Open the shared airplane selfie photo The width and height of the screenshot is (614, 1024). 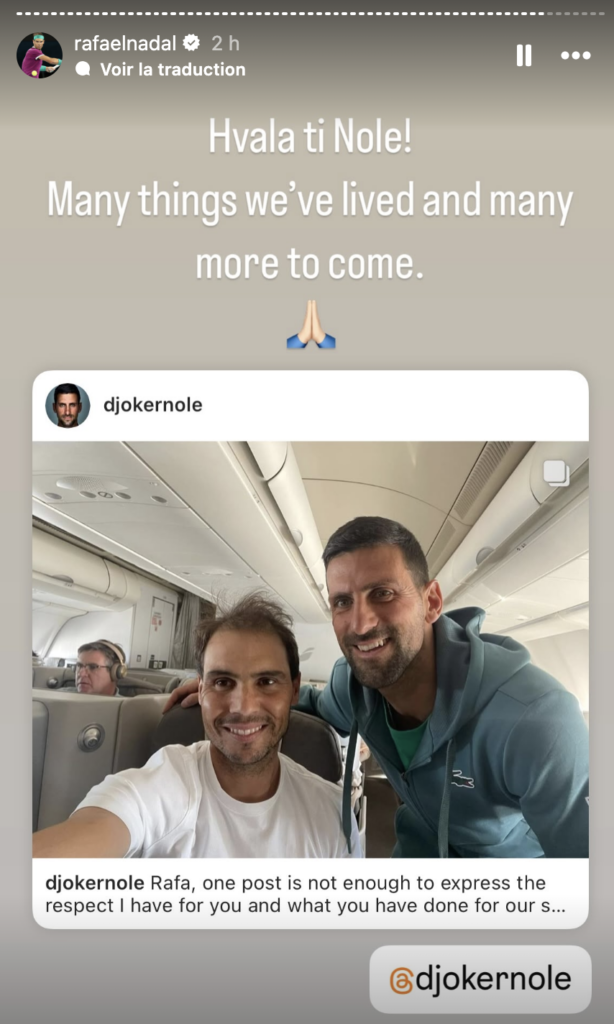pyautogui.click(x=310, y=649)
